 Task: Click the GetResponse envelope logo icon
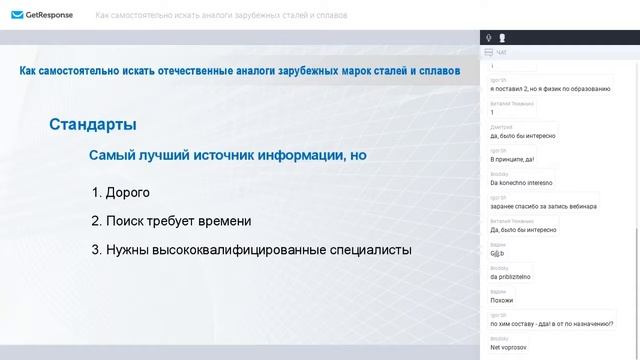(17, 15)
